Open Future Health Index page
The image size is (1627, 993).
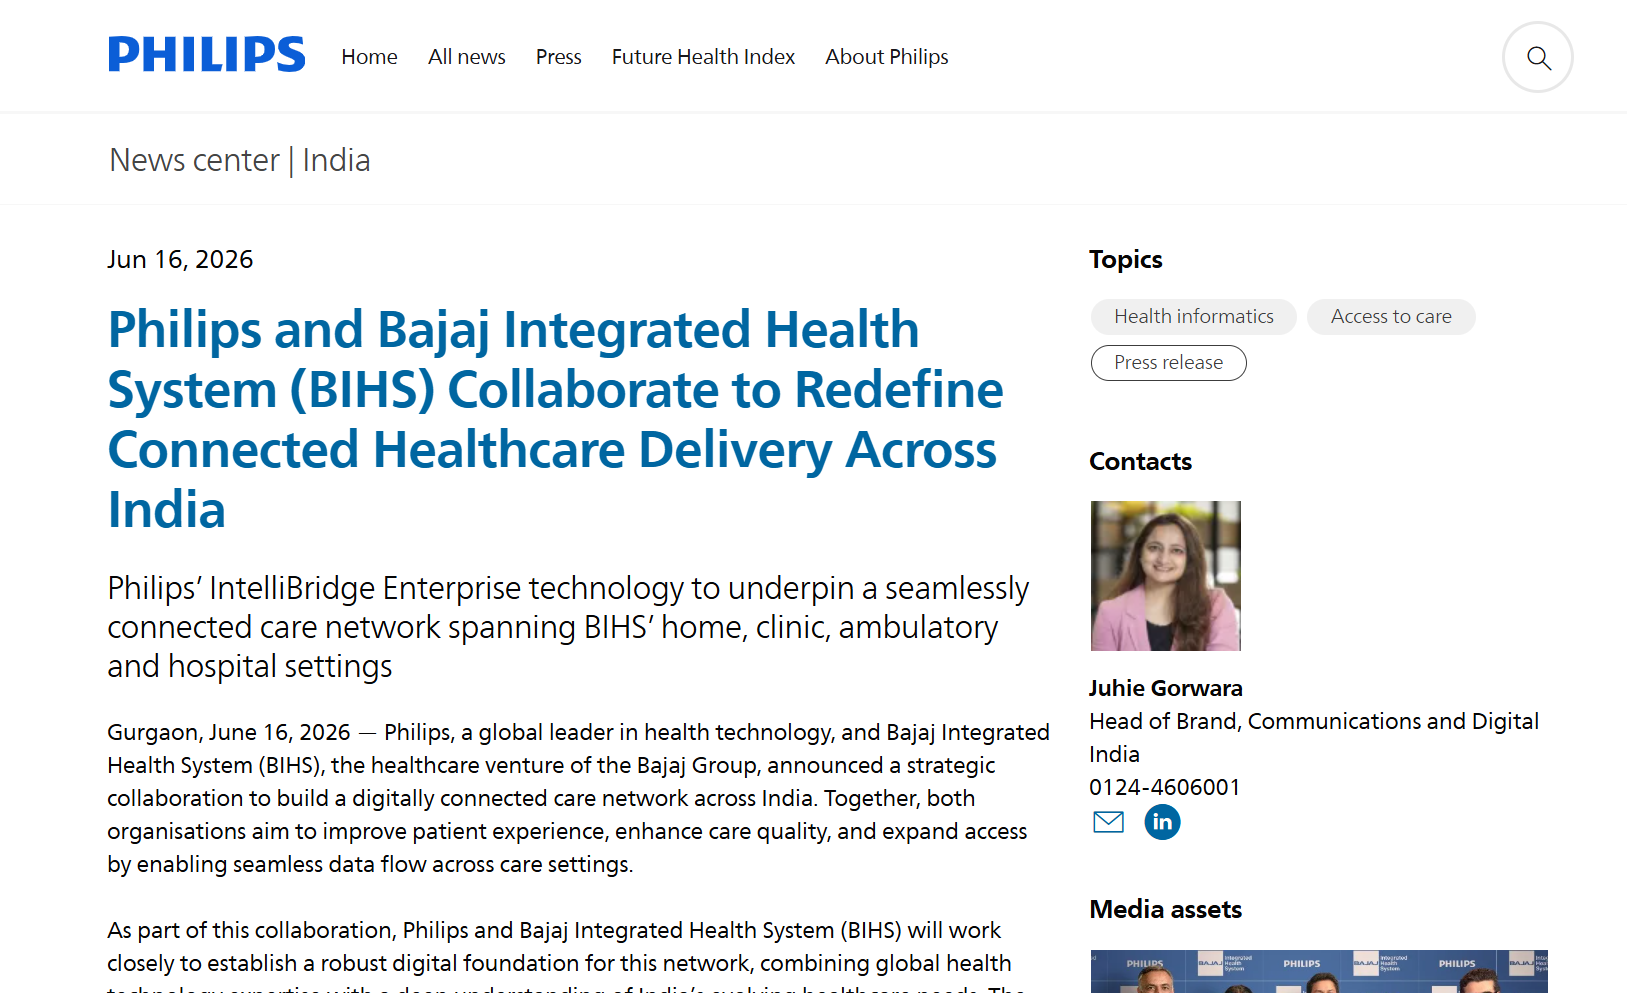point(703,57)
